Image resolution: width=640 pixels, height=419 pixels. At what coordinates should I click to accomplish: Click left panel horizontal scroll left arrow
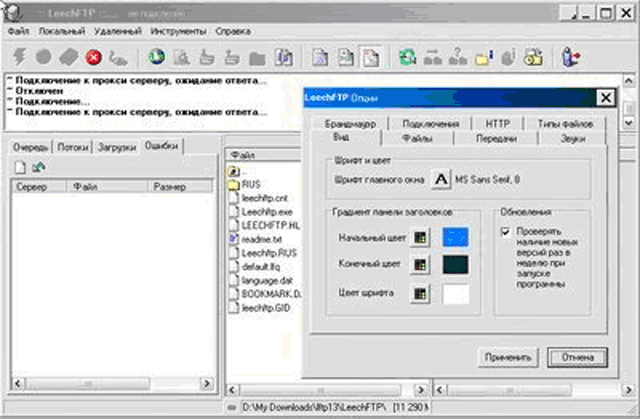pyautogui.click(x=18, y=384)
